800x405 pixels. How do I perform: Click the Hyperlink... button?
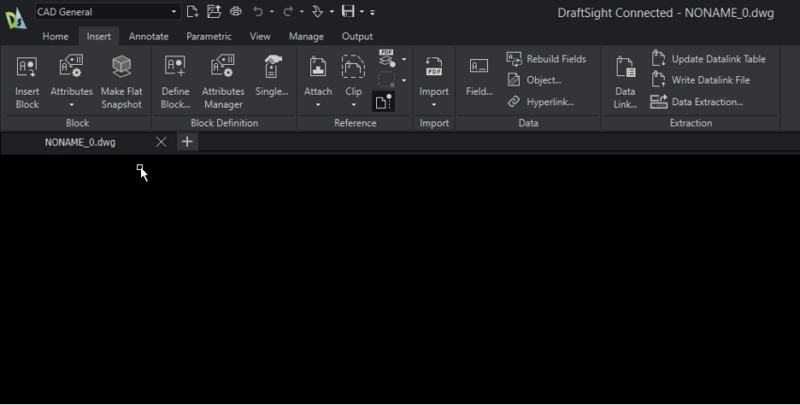point(540,102)
